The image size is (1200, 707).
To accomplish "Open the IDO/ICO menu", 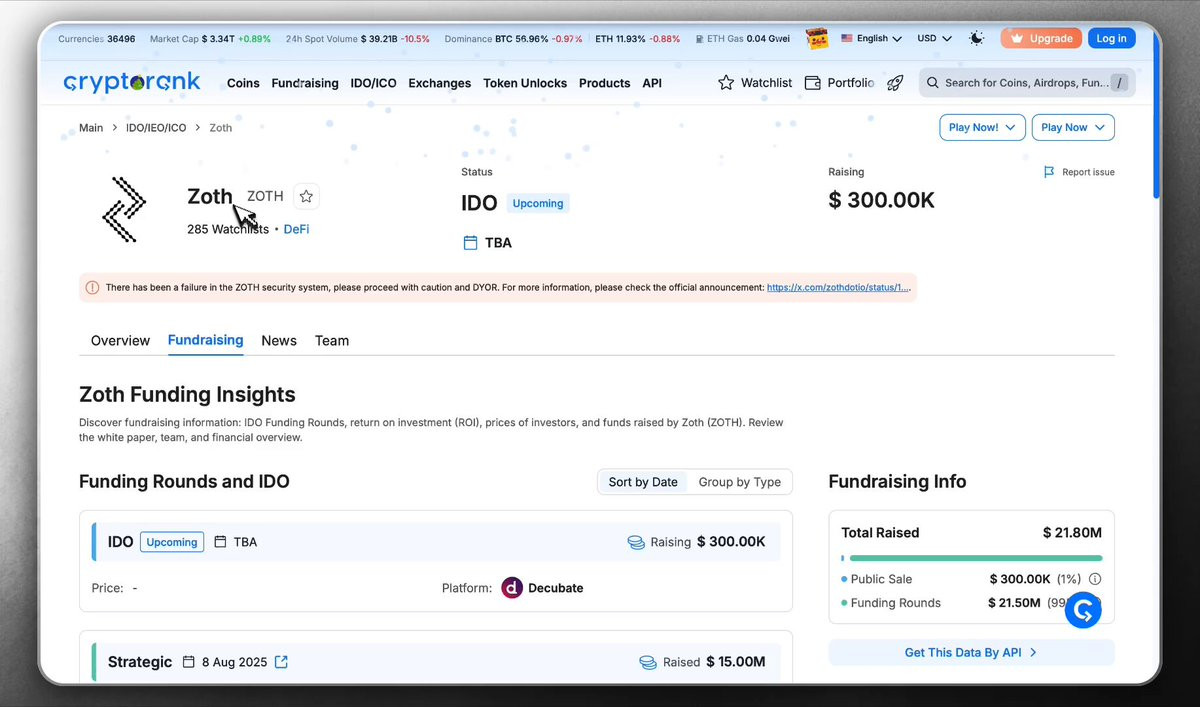I will pos(374,83).
